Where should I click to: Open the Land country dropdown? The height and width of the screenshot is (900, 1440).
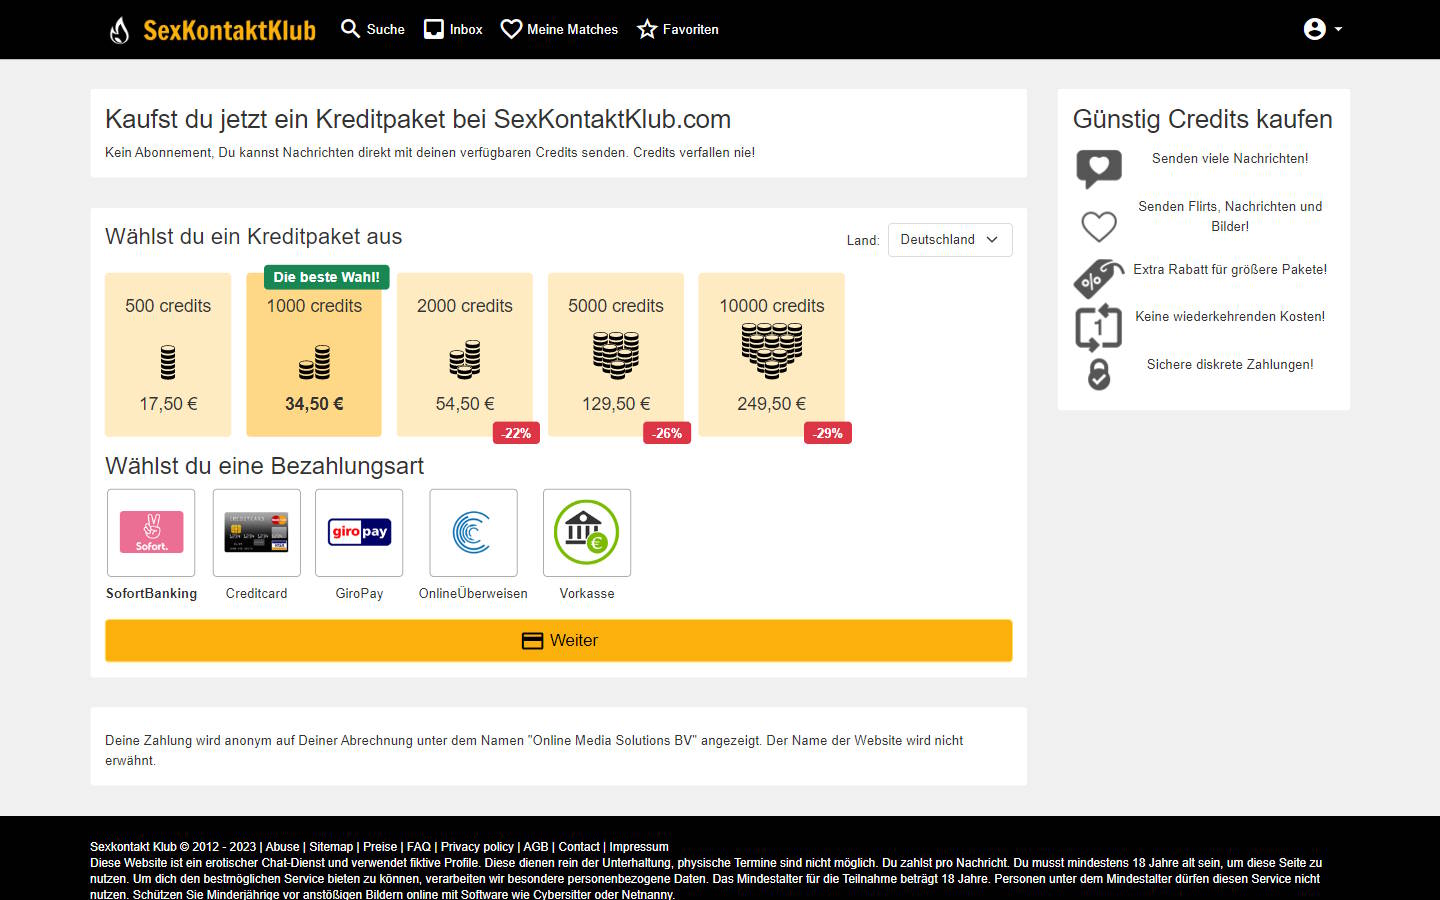tap(949, 240)
